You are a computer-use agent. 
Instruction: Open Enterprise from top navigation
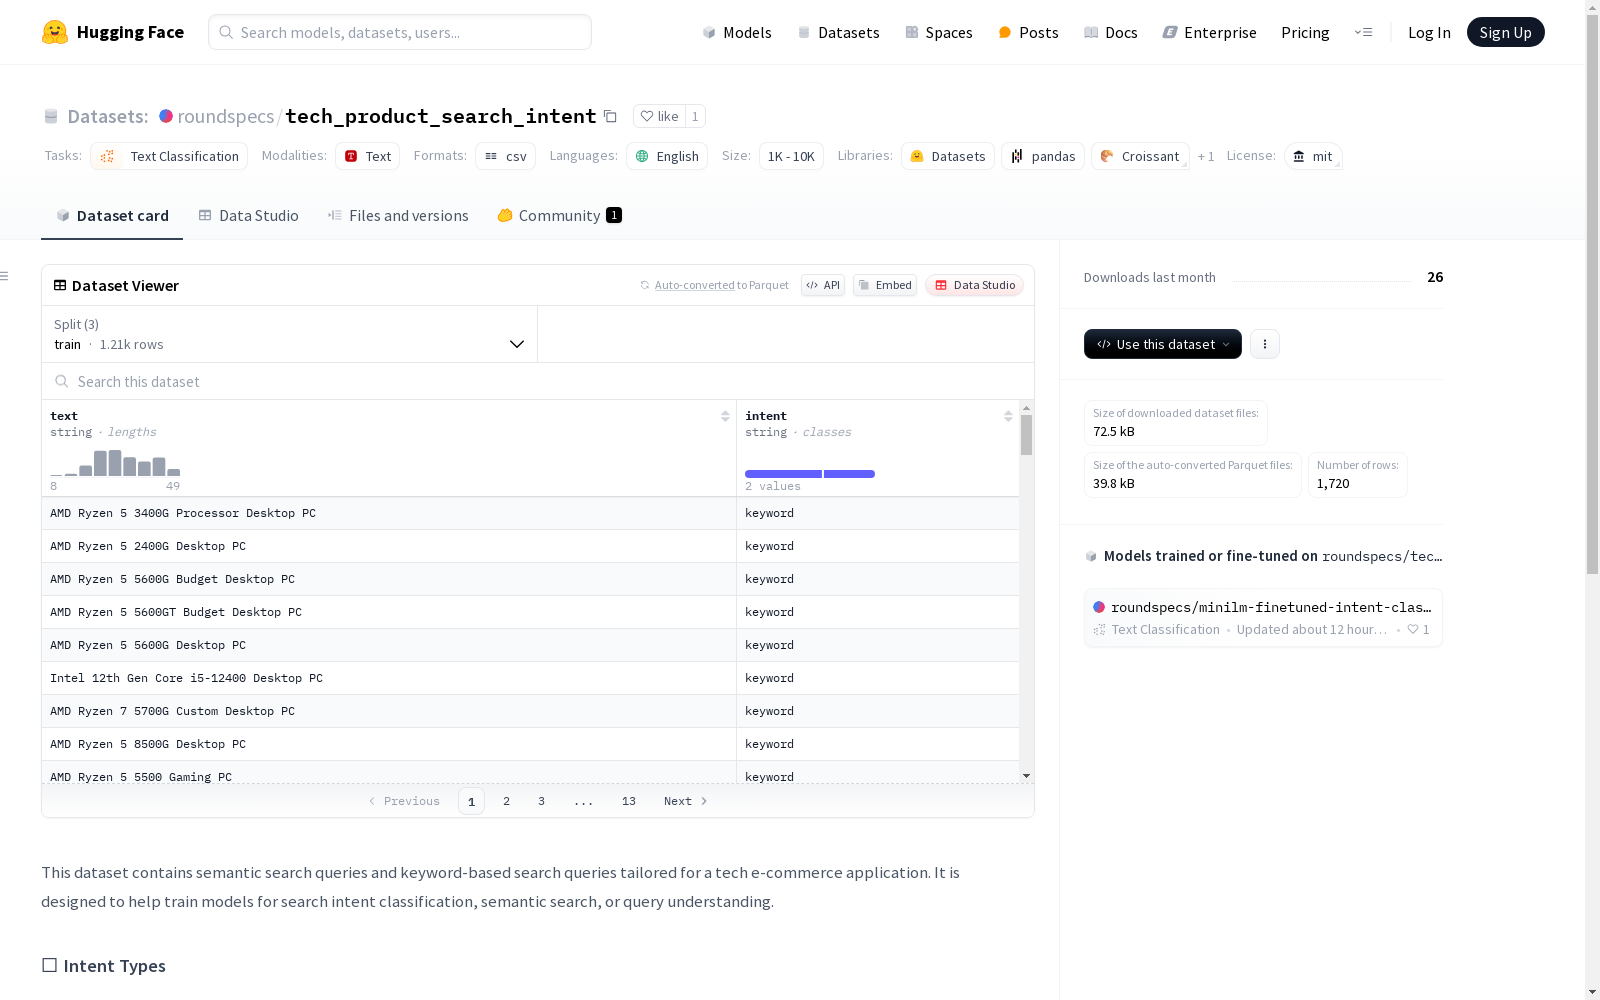tap(1209, 32)
